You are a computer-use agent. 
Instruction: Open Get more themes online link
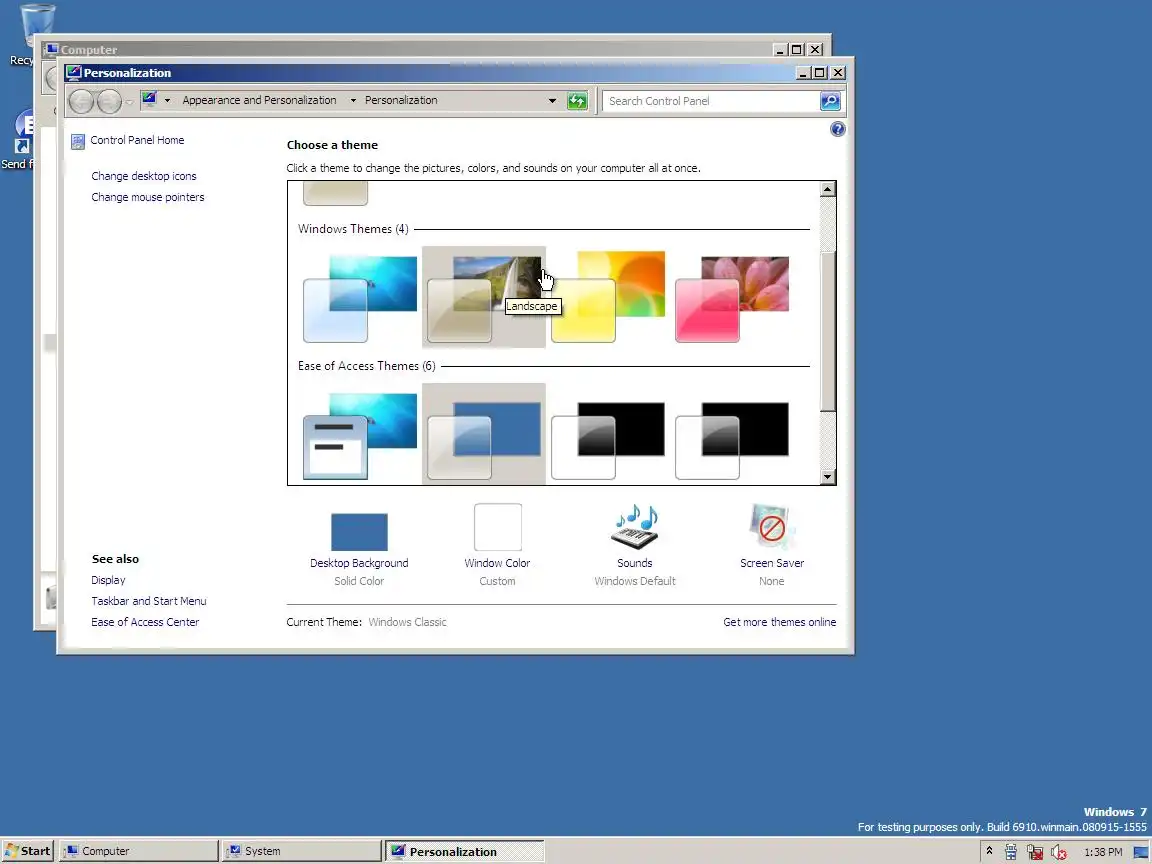(x=780, y=622)
